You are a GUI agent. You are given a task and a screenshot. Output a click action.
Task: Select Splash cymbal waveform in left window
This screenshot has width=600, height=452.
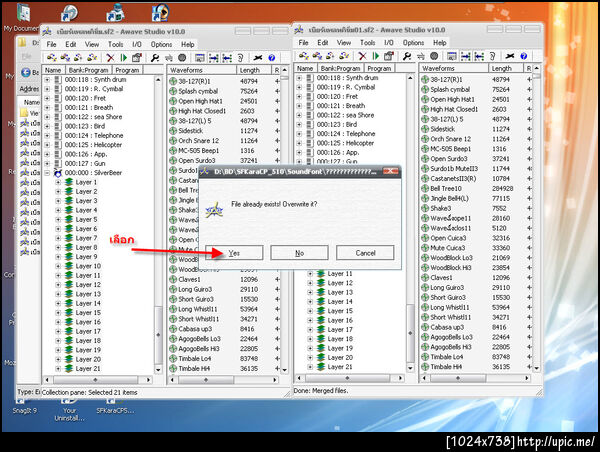point(198,91)
